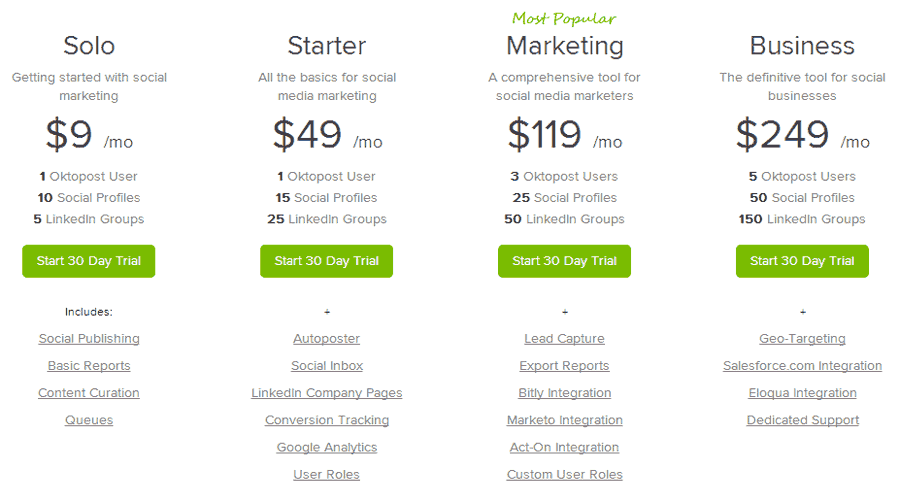Start the Starter plan 30 day trial
Screen dimensions: 900x501
[x=327, y=261]
